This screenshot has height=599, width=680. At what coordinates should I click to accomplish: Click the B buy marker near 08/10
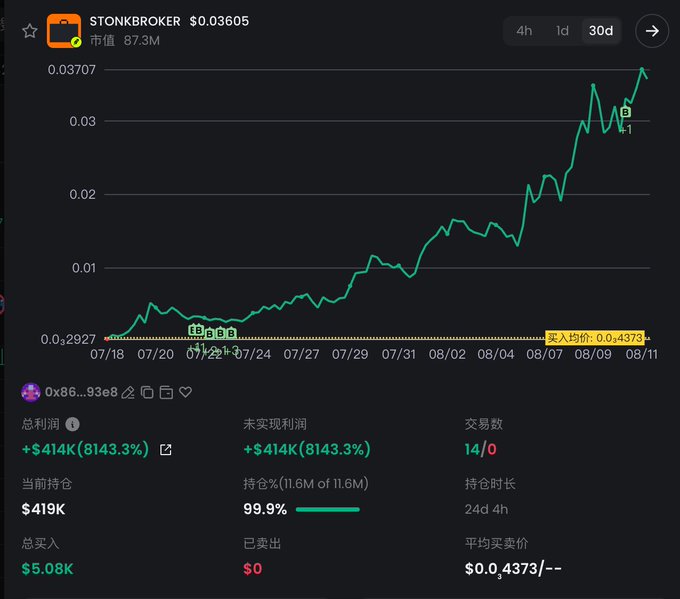[x=625, y=112]
